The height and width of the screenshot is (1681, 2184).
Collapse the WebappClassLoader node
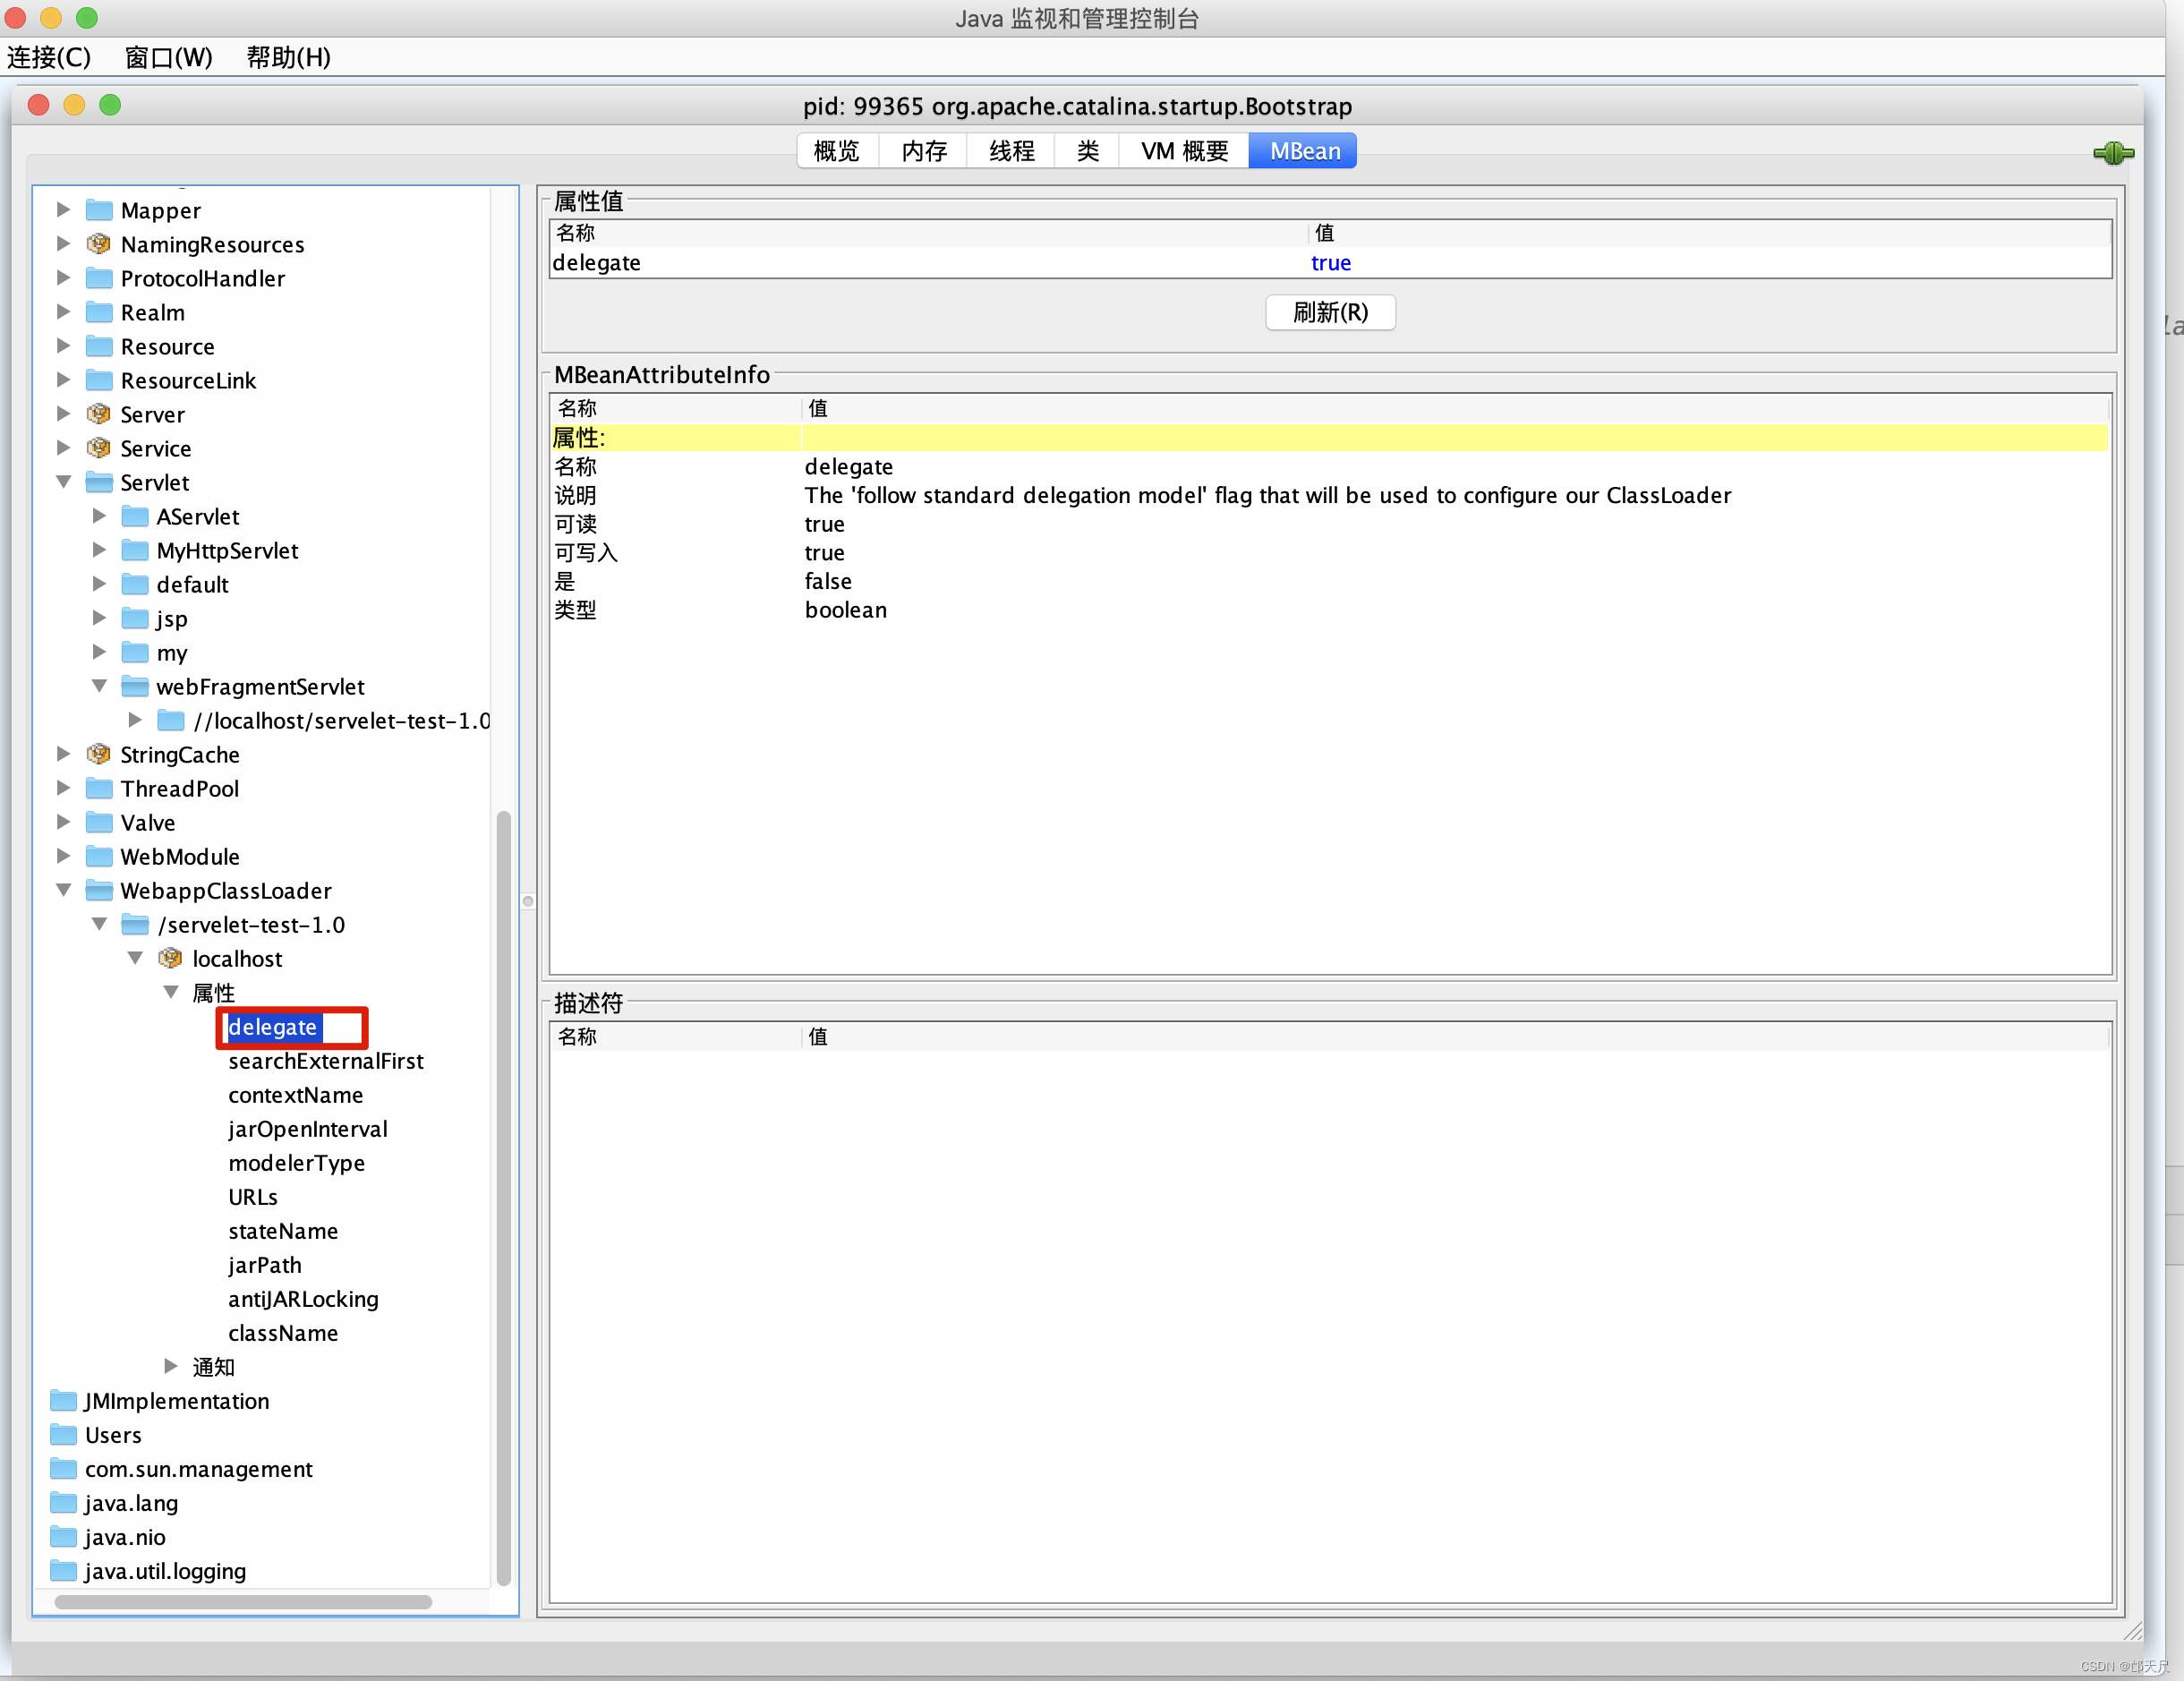click(x=63, y=890)
